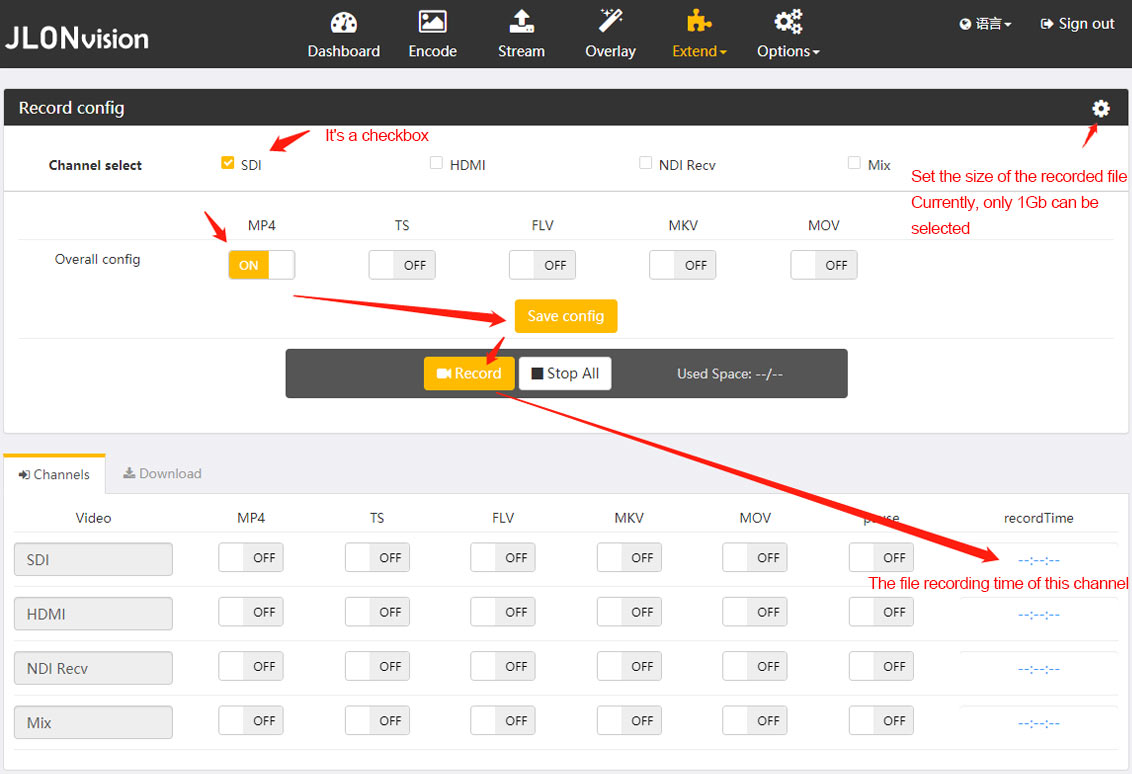Expand the Extend dropdown menu
1132x774 pixels.
click(699, 51)
